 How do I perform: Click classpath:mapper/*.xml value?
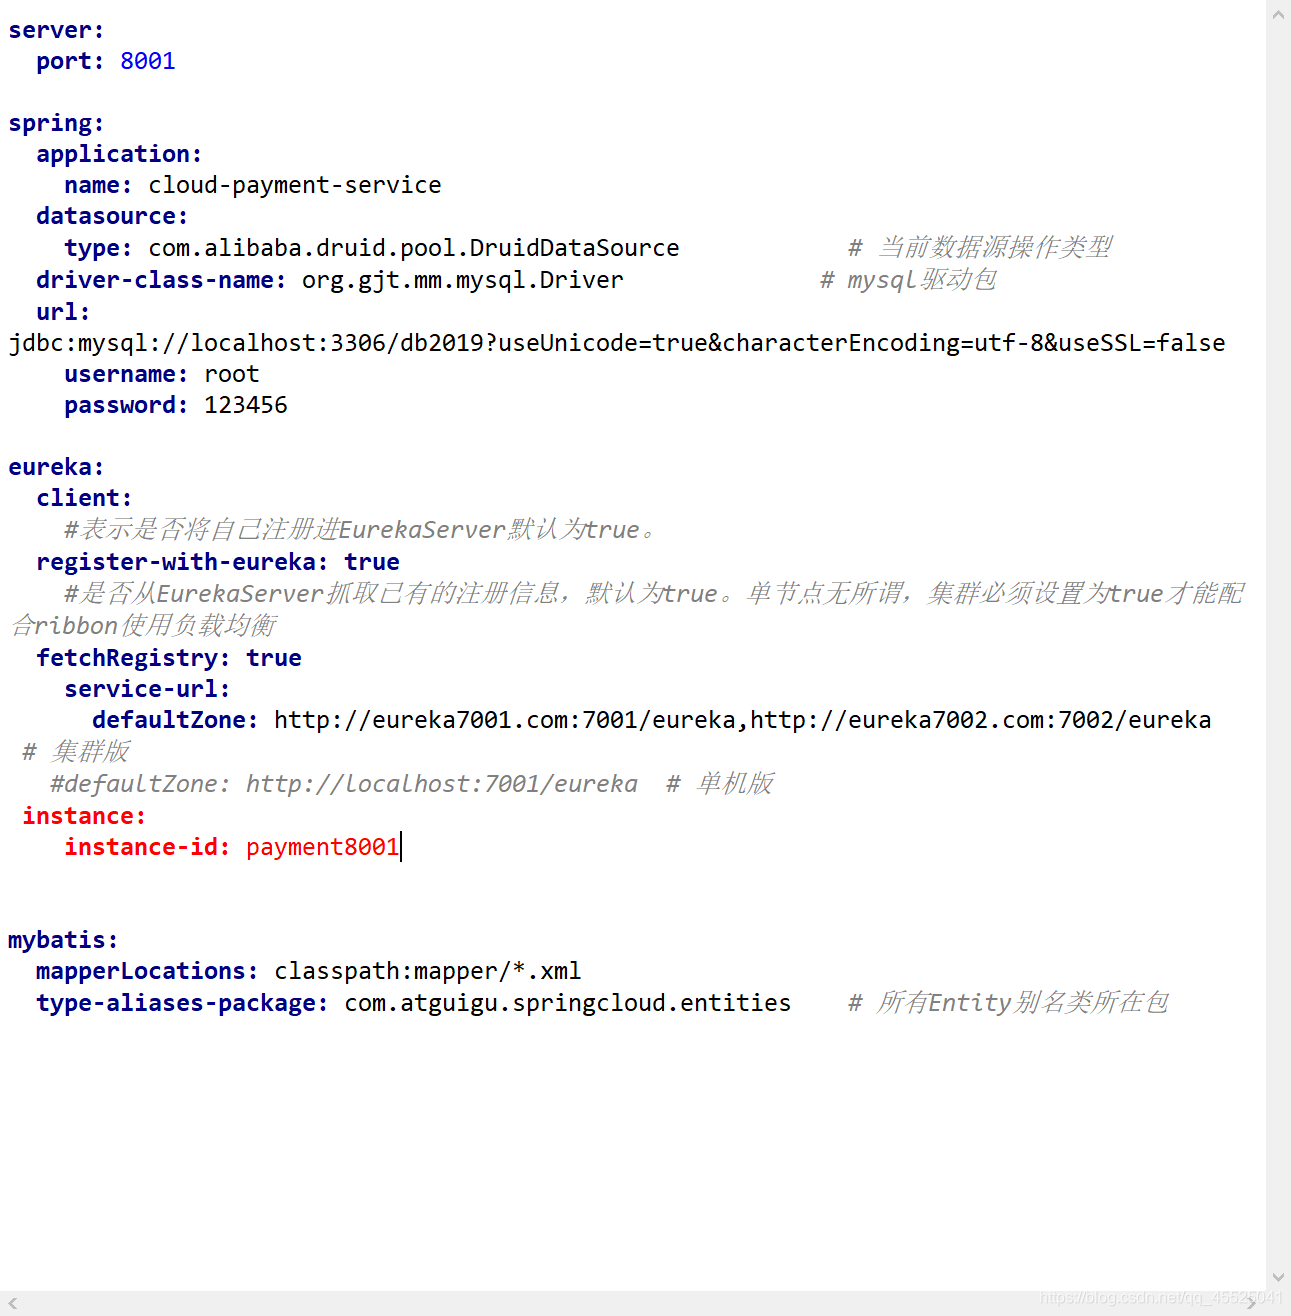tap(428, 971)
